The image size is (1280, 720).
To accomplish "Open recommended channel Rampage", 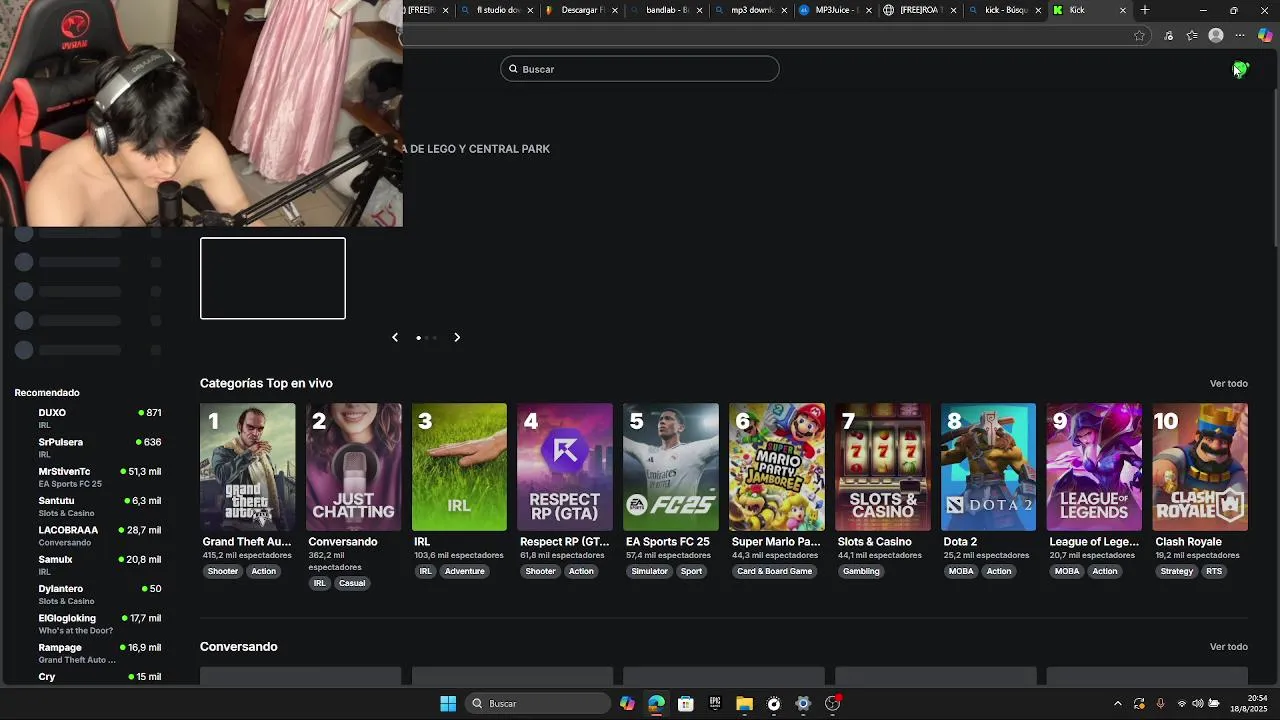I will [x=88, y=653].
